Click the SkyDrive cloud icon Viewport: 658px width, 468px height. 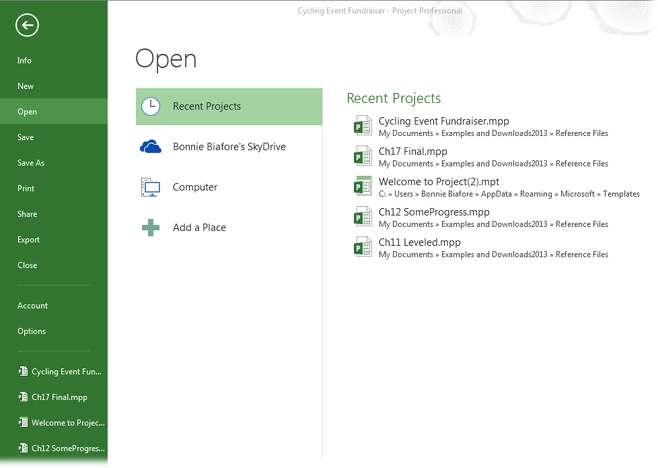150,146
